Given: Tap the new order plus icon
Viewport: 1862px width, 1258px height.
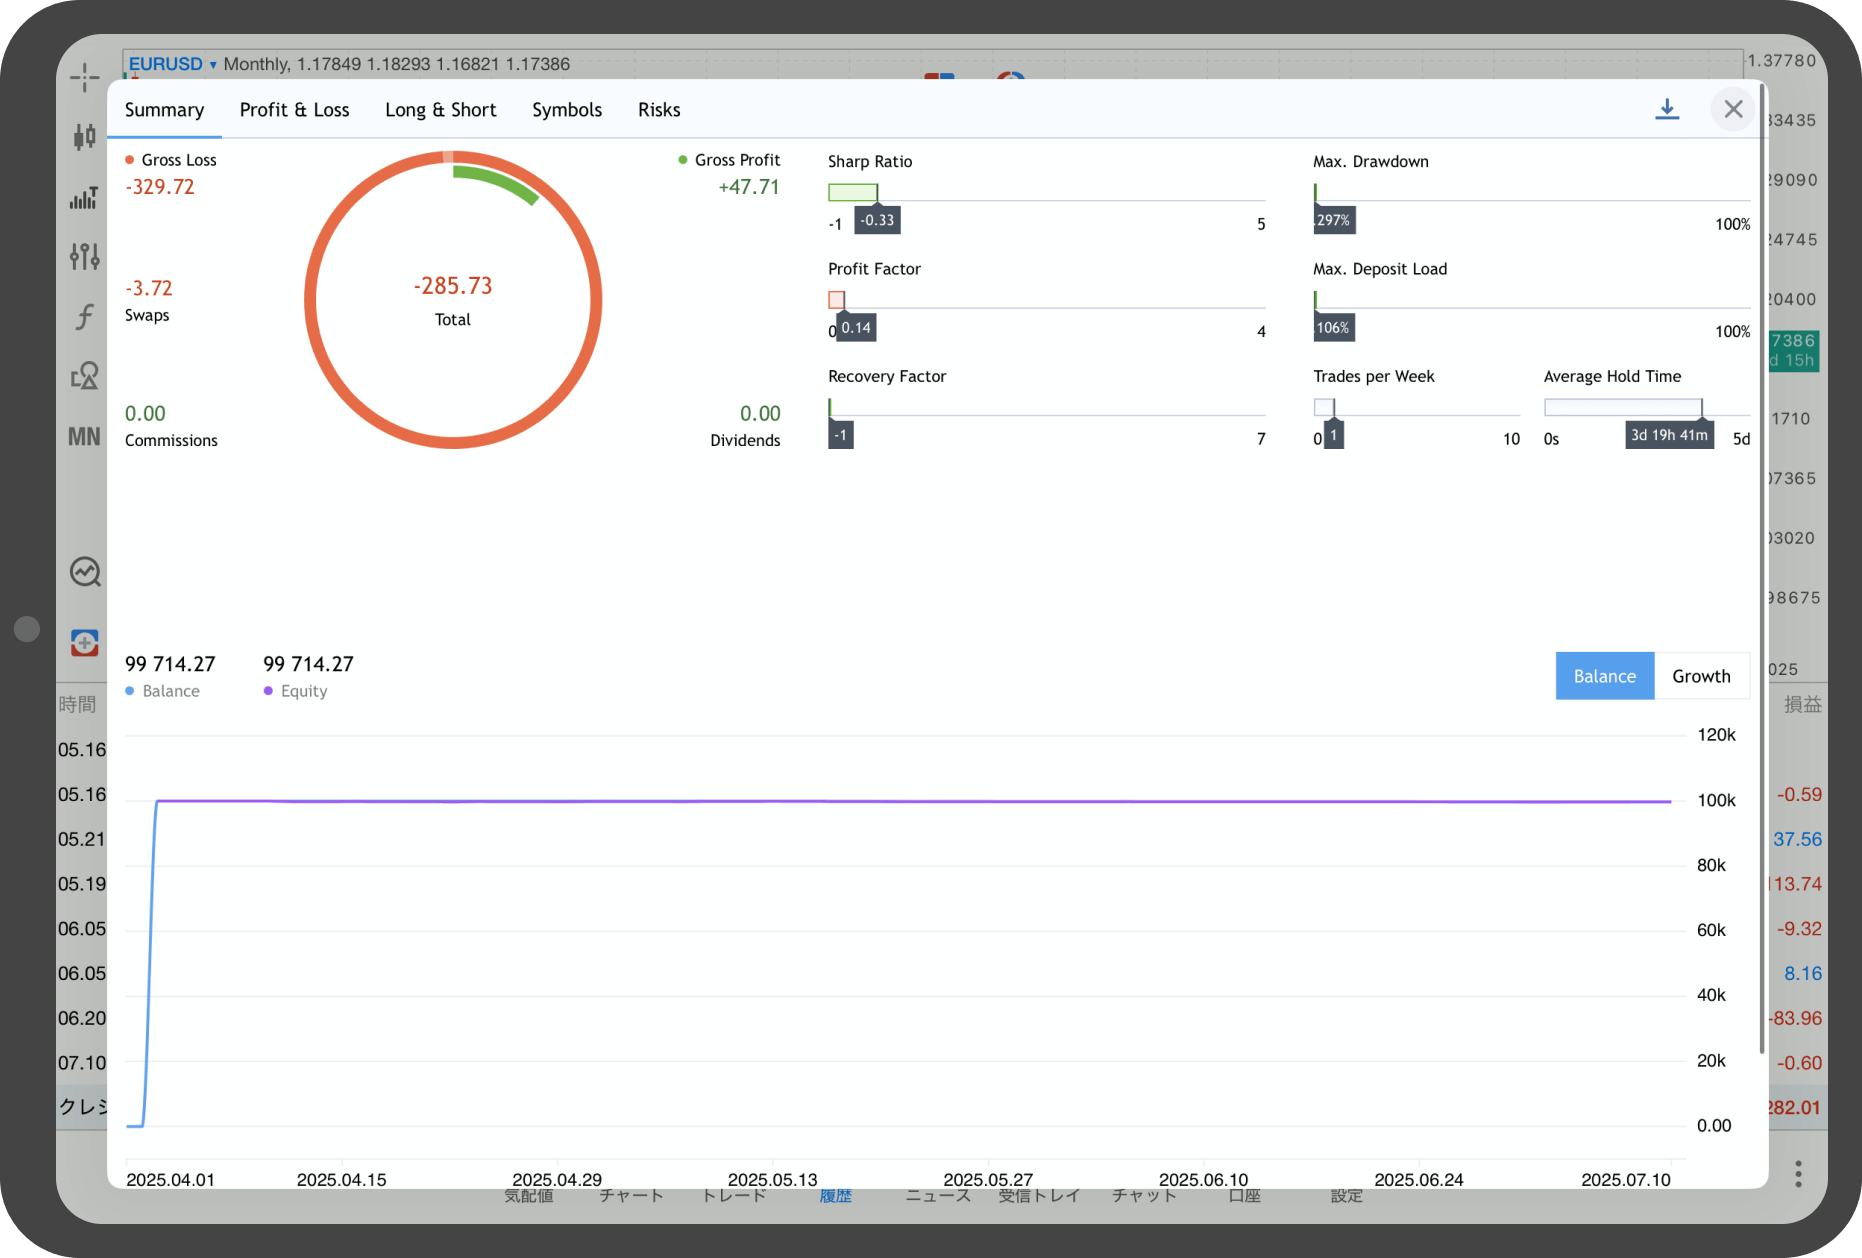Looking at the screenshot, I should tap(85, 642).
